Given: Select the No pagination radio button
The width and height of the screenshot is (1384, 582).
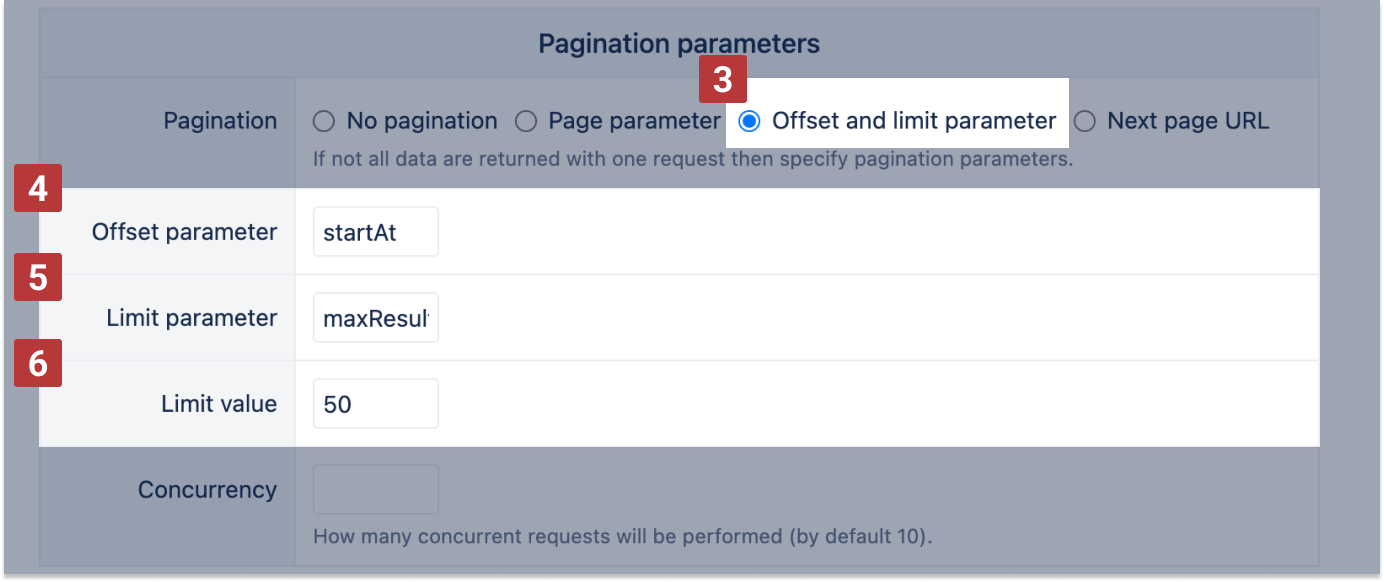Looking at the screenshot, I should coord(324,120).
